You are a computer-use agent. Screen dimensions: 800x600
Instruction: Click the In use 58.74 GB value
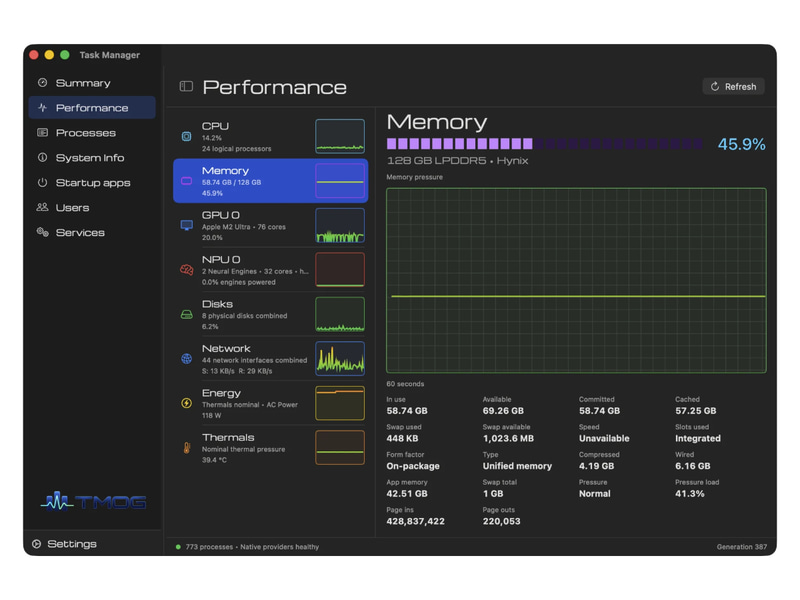407,411
